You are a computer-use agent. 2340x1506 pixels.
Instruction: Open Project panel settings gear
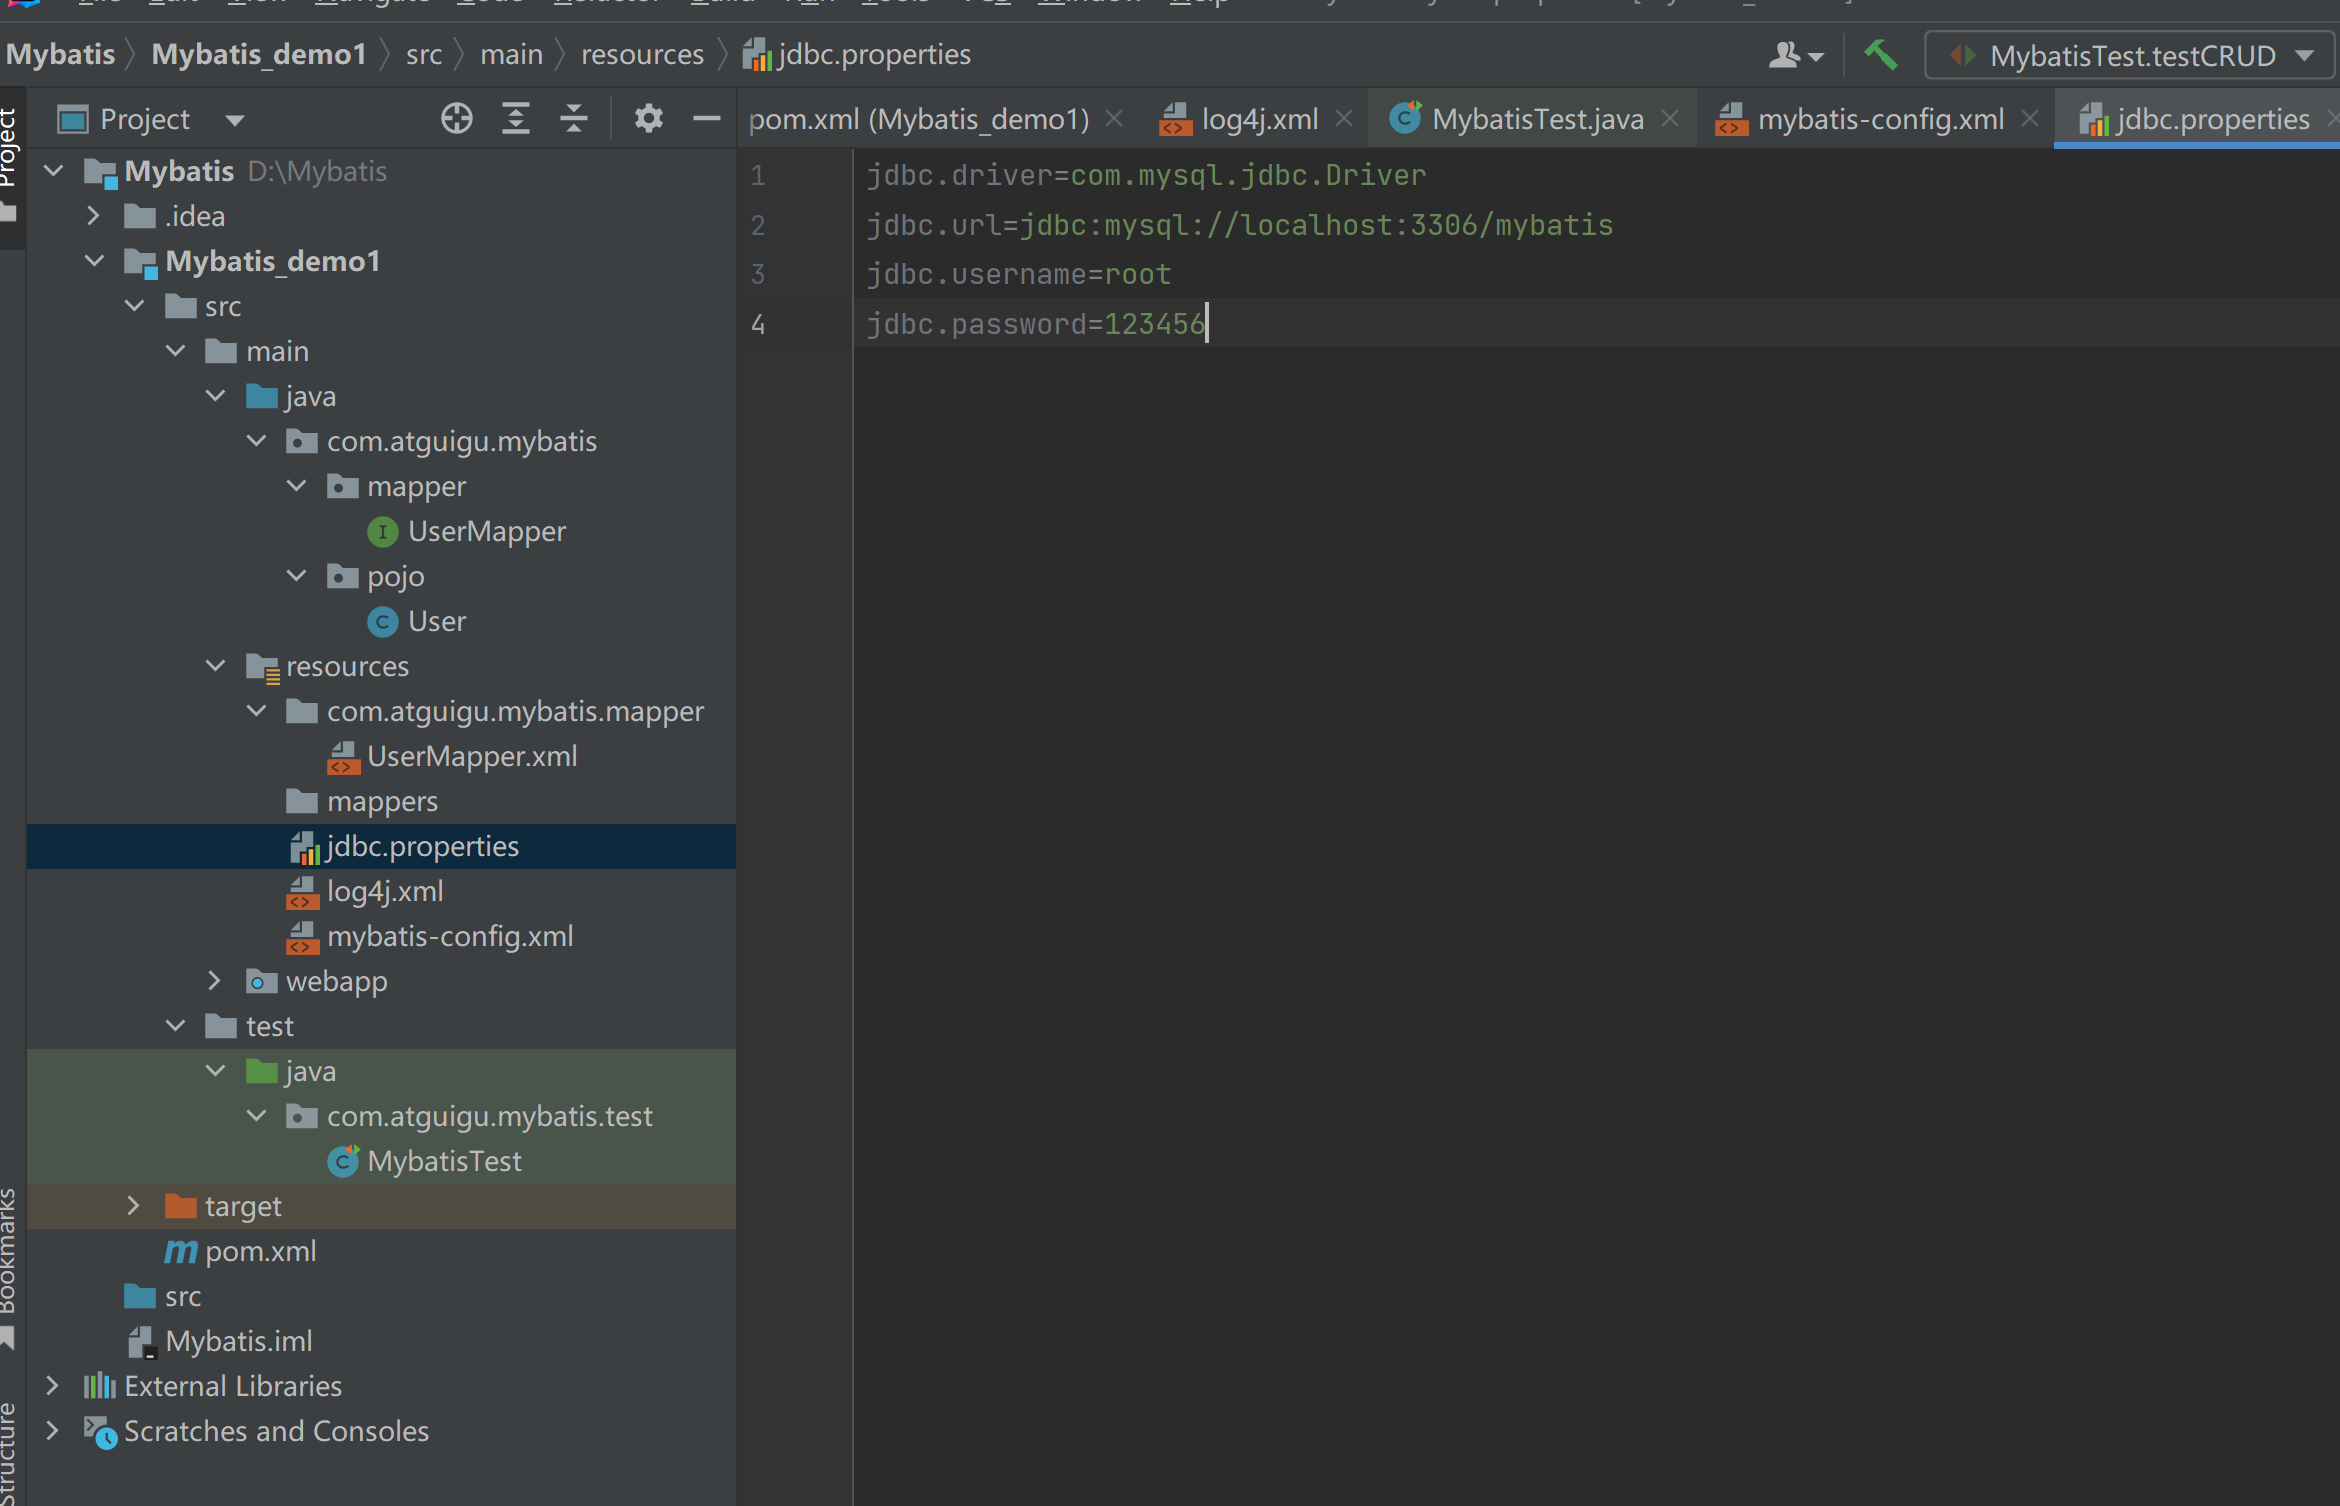pyautogui.click(x=648, y=119)
